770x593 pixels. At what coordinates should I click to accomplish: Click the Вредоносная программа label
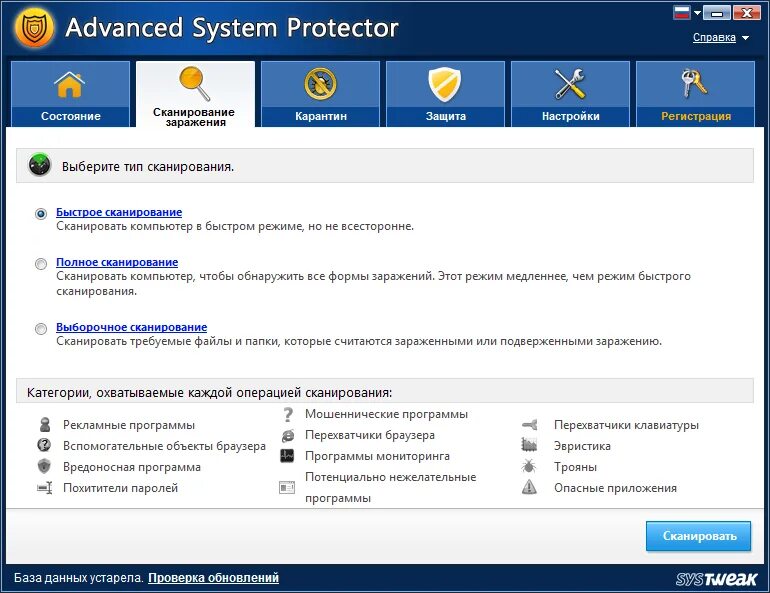point(132,467)
